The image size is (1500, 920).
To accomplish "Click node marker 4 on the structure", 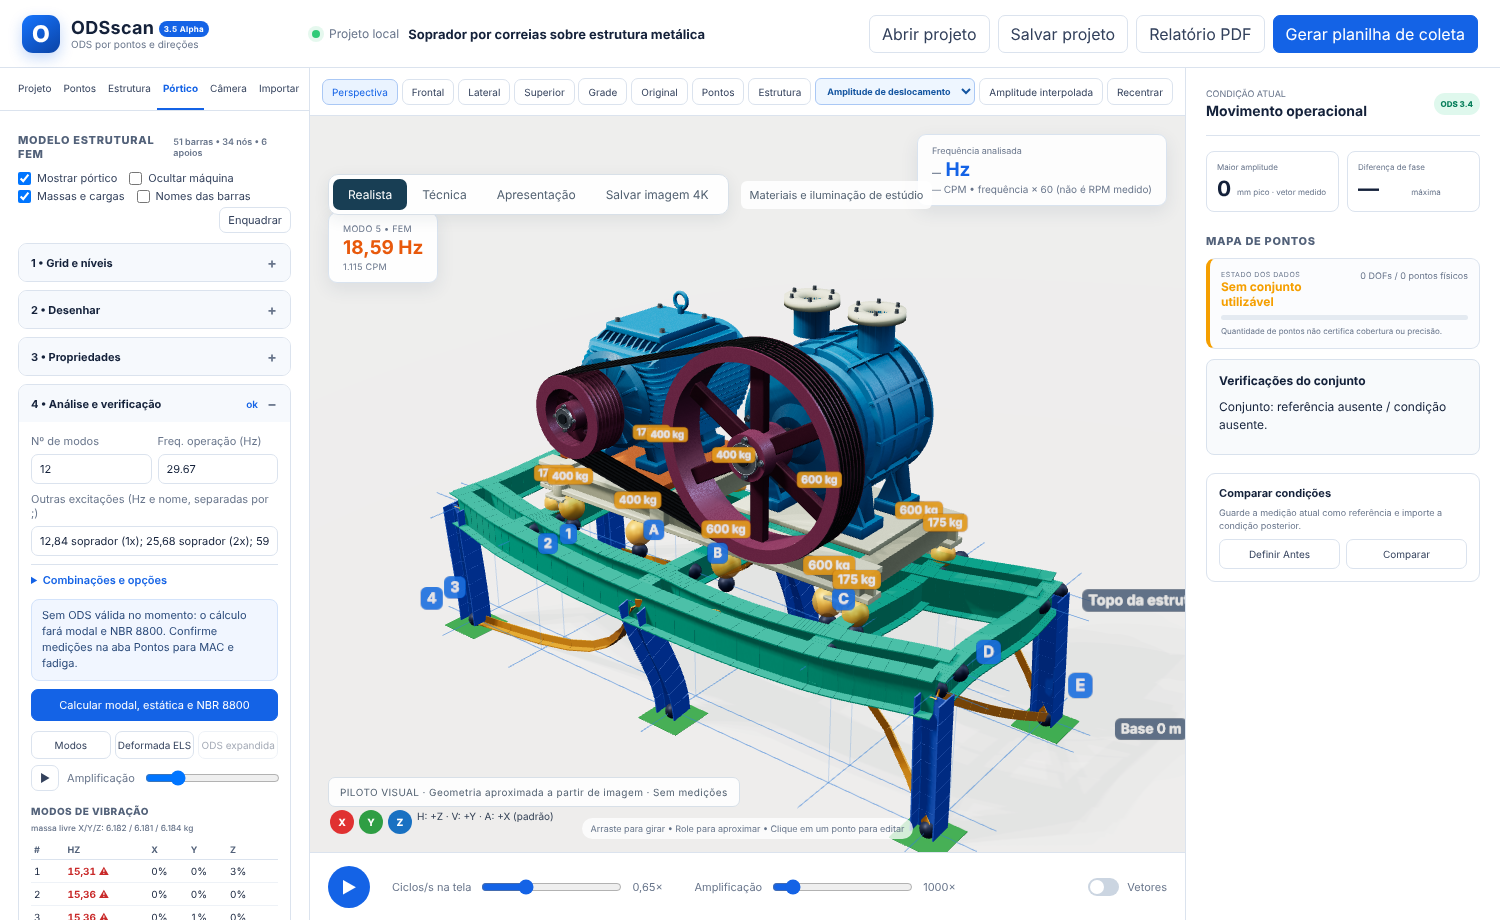I will point(432,598).
